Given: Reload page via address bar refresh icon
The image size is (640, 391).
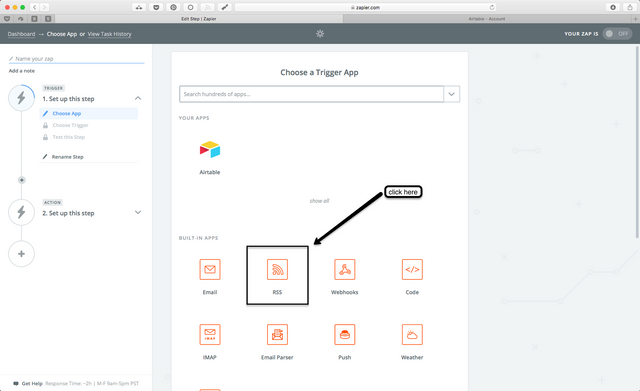Looking at the screenshot, I should click(492, 7).
